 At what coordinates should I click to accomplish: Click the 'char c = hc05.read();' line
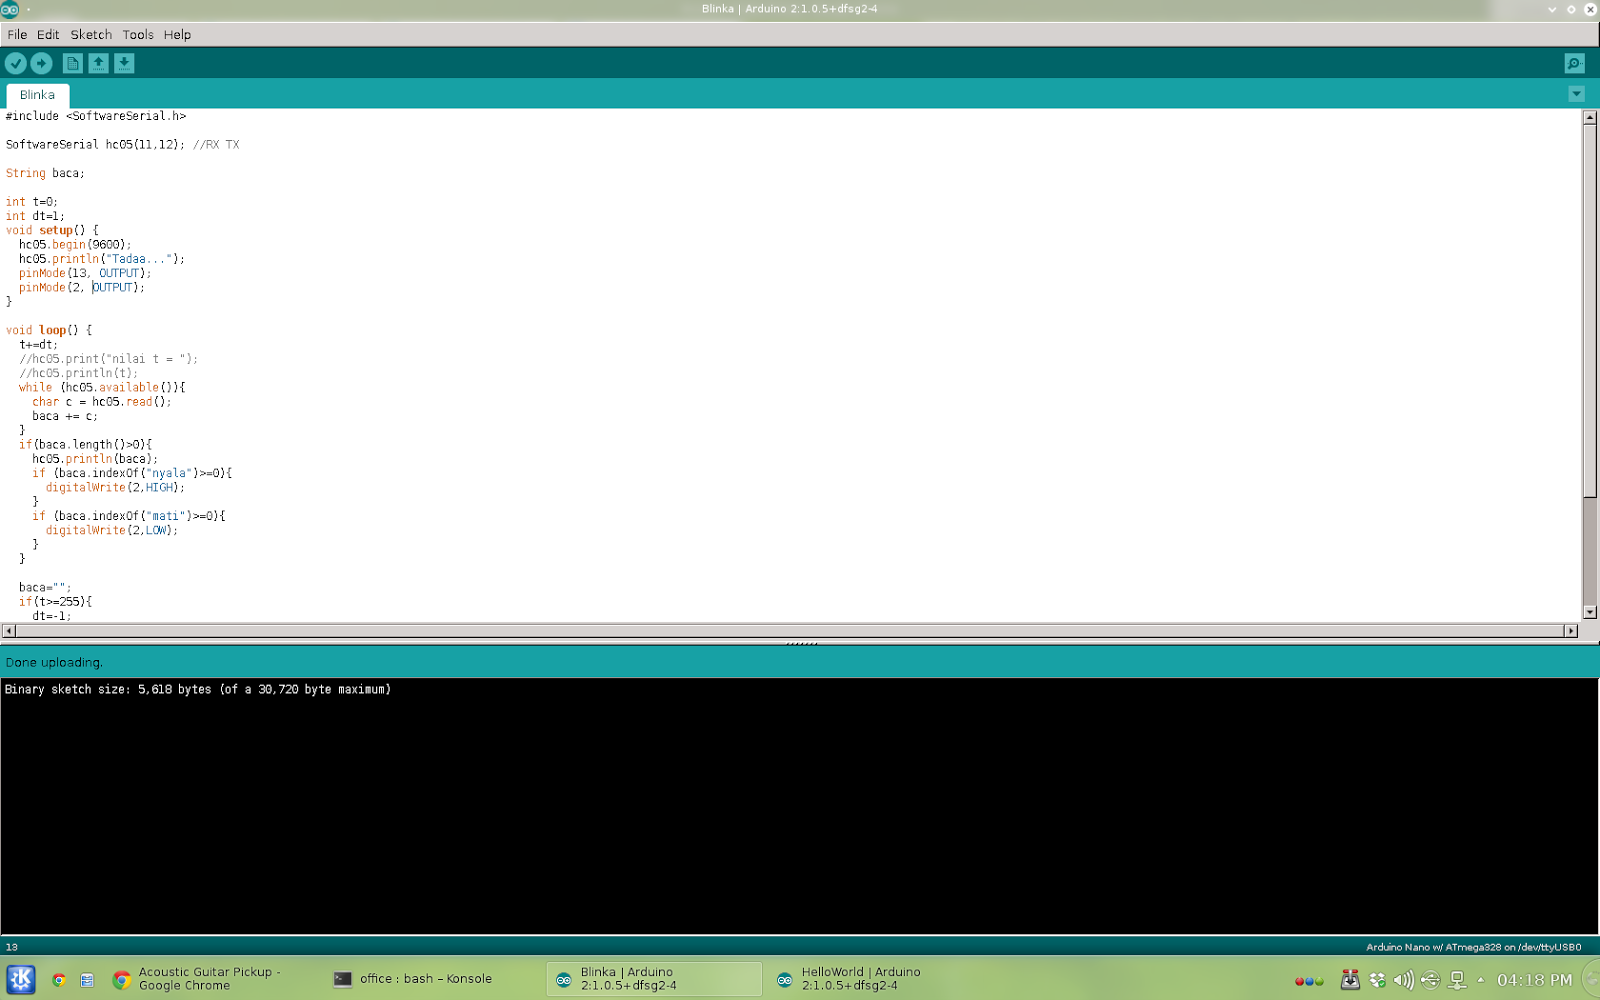[x=102, y=402]
